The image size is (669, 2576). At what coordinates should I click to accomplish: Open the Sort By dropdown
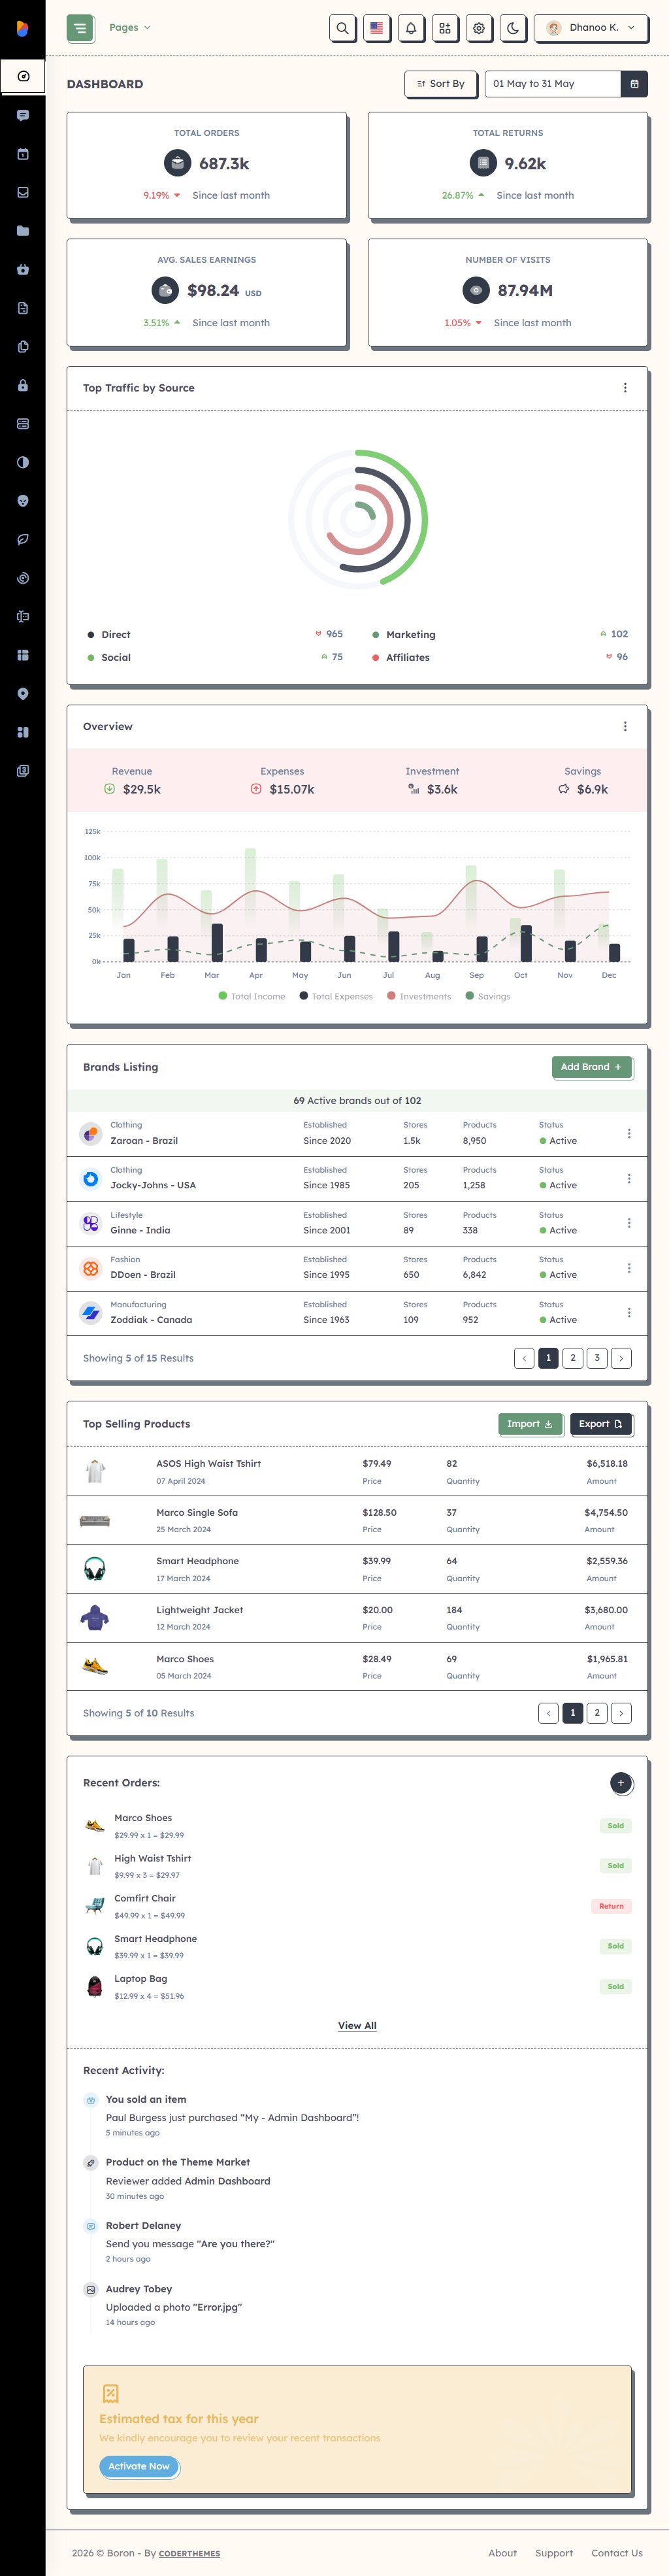click(x=441, y=84)
